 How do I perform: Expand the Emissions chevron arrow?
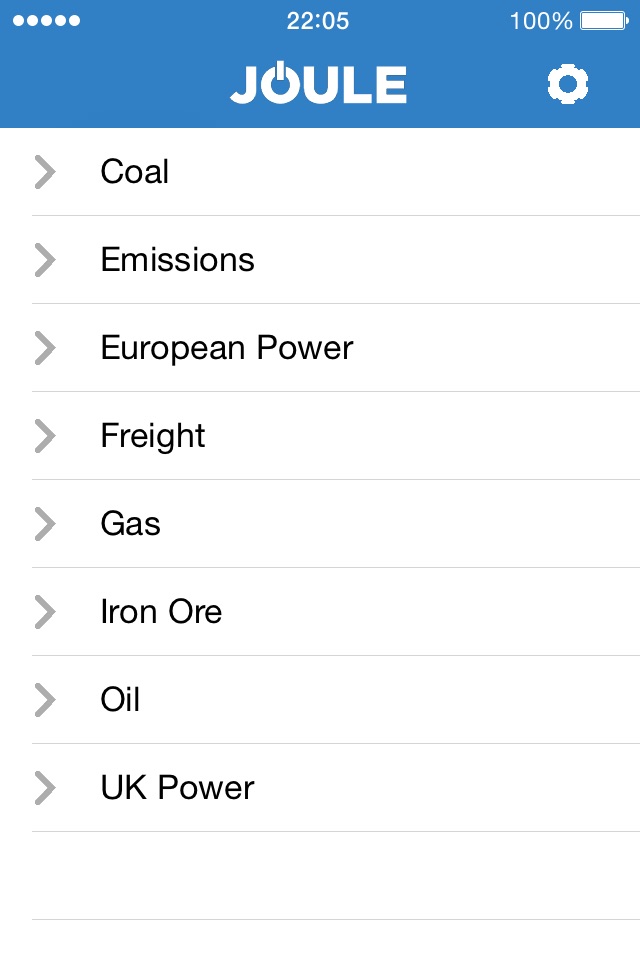tap(45, 260)
